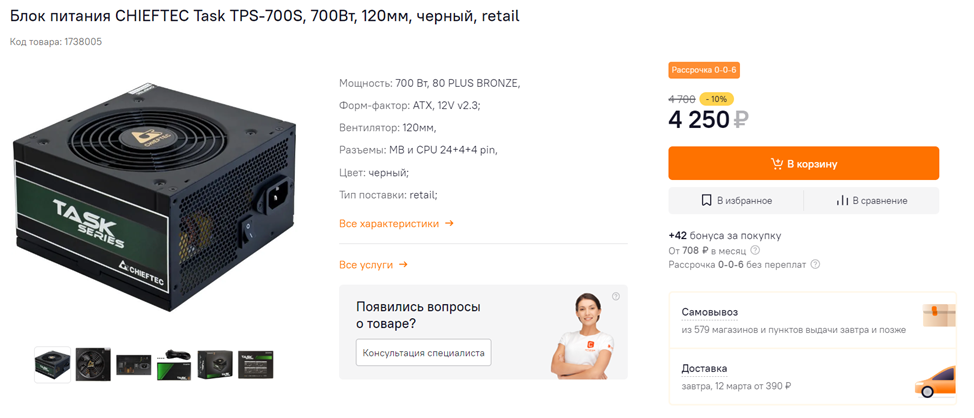The width and height of the screenshot is (974, 418).
Task: Toggle В сравнение for this product
Action: pyautogui.click(x=872, y=201)
